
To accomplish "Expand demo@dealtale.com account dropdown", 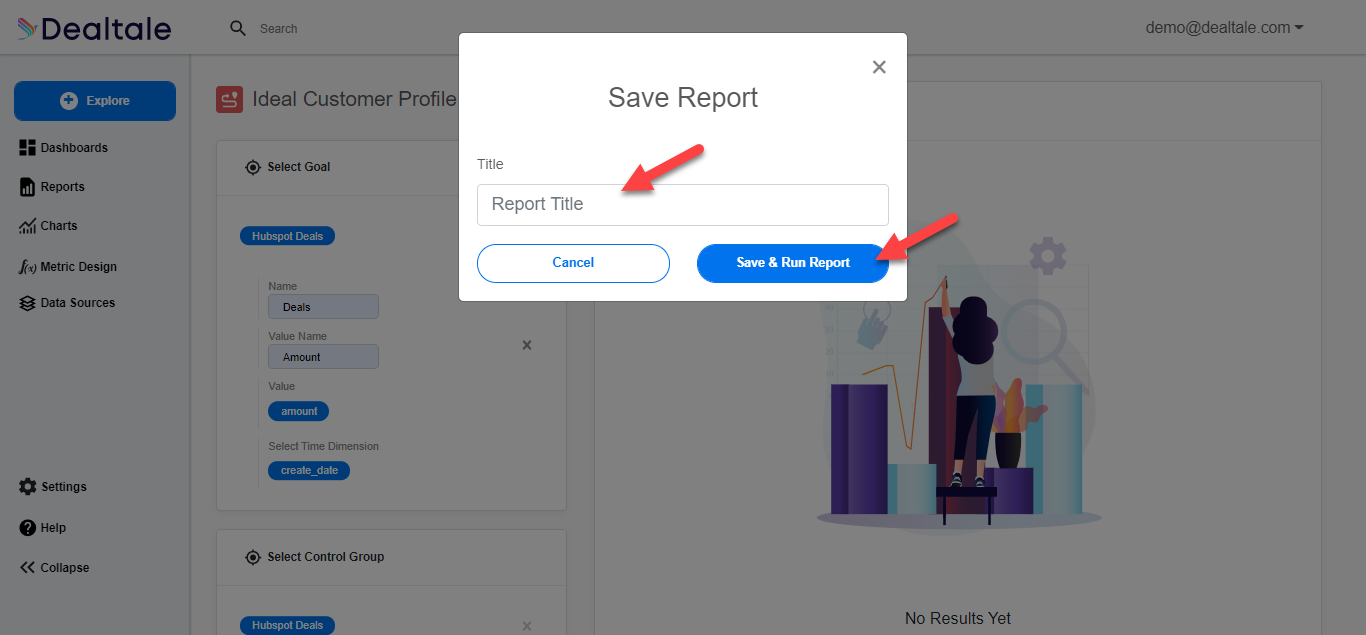I will pyautogui.click(x=1224, y=28).
